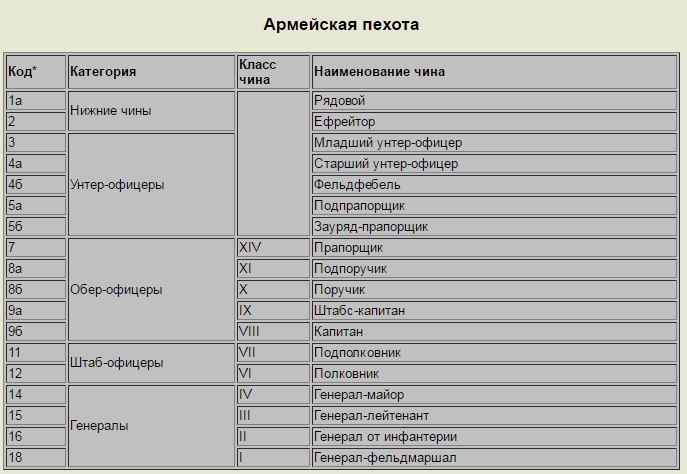This screenshot has height=474, width=687.
Task: Click the code cell '4а'
Action: click(x=36, y=164)
